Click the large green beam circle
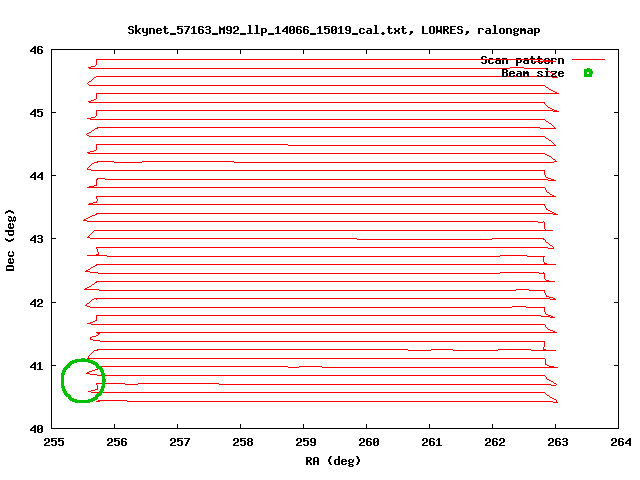This screenshot has width=640, height=480. coord(83,380)
